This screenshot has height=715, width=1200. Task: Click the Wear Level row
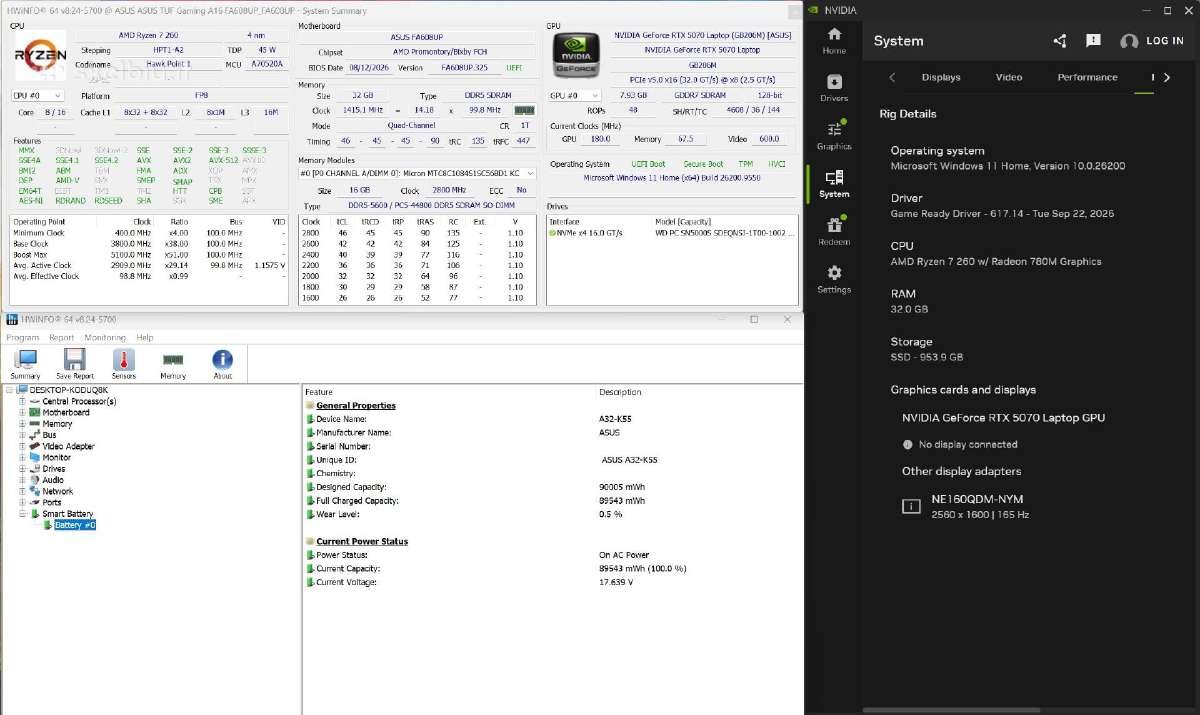pos(553,514)
